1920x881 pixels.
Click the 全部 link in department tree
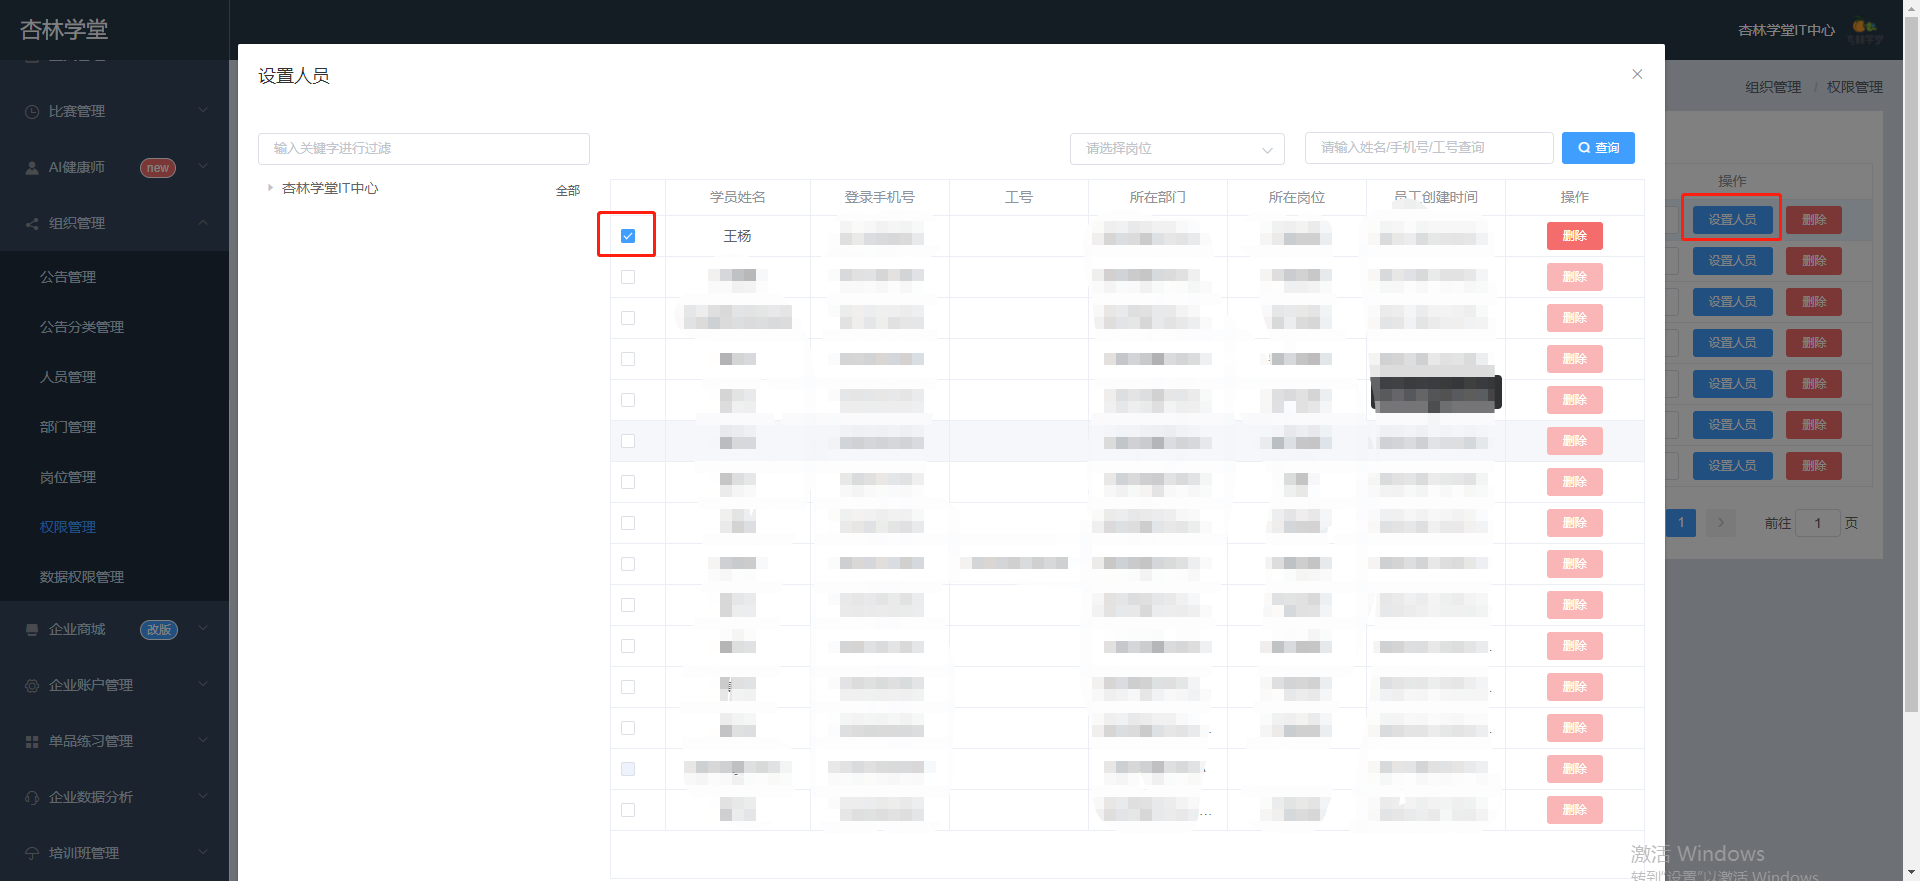coord(568,190)
